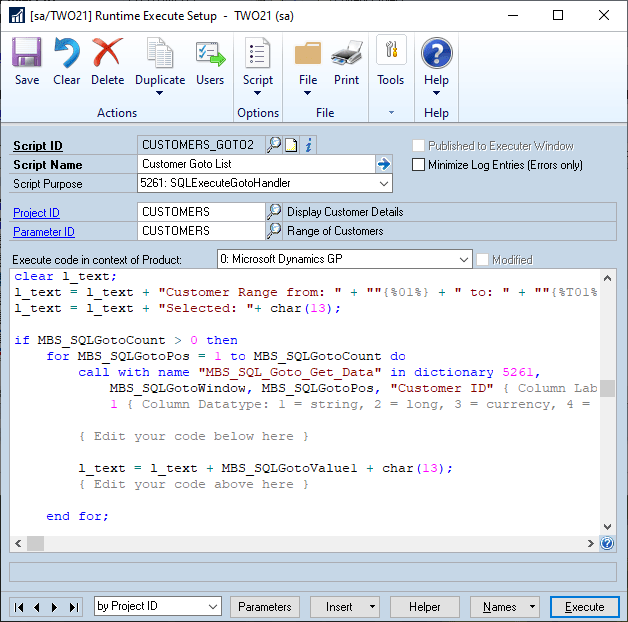Click 'Range of Customers' description
628x622 pixels.
click(x=335, y=231)
